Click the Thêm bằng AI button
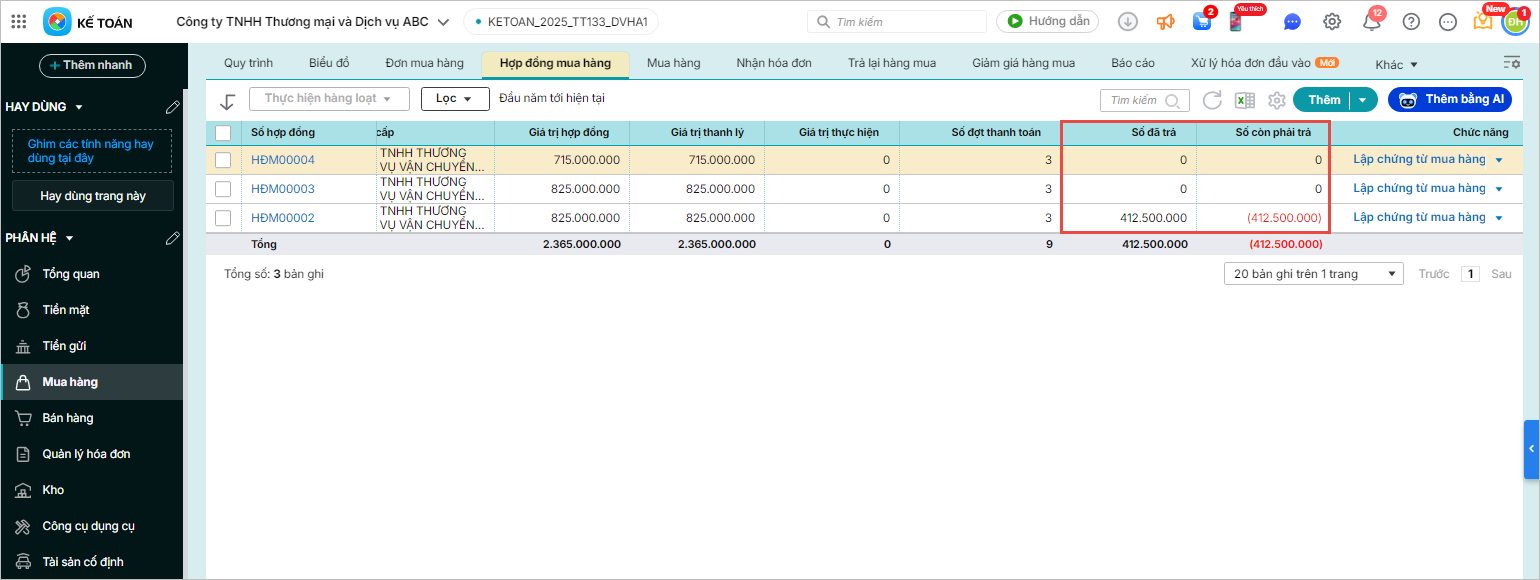 1450,100
